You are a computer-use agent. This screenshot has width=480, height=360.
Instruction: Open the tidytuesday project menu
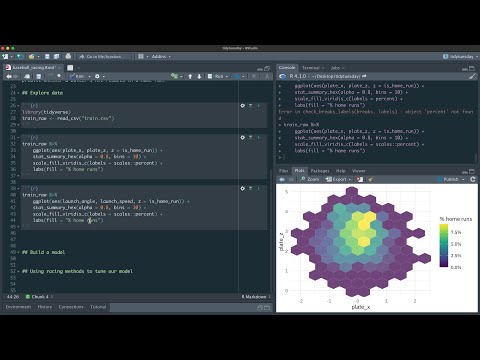pyautogui.click(x=461, y=56)
